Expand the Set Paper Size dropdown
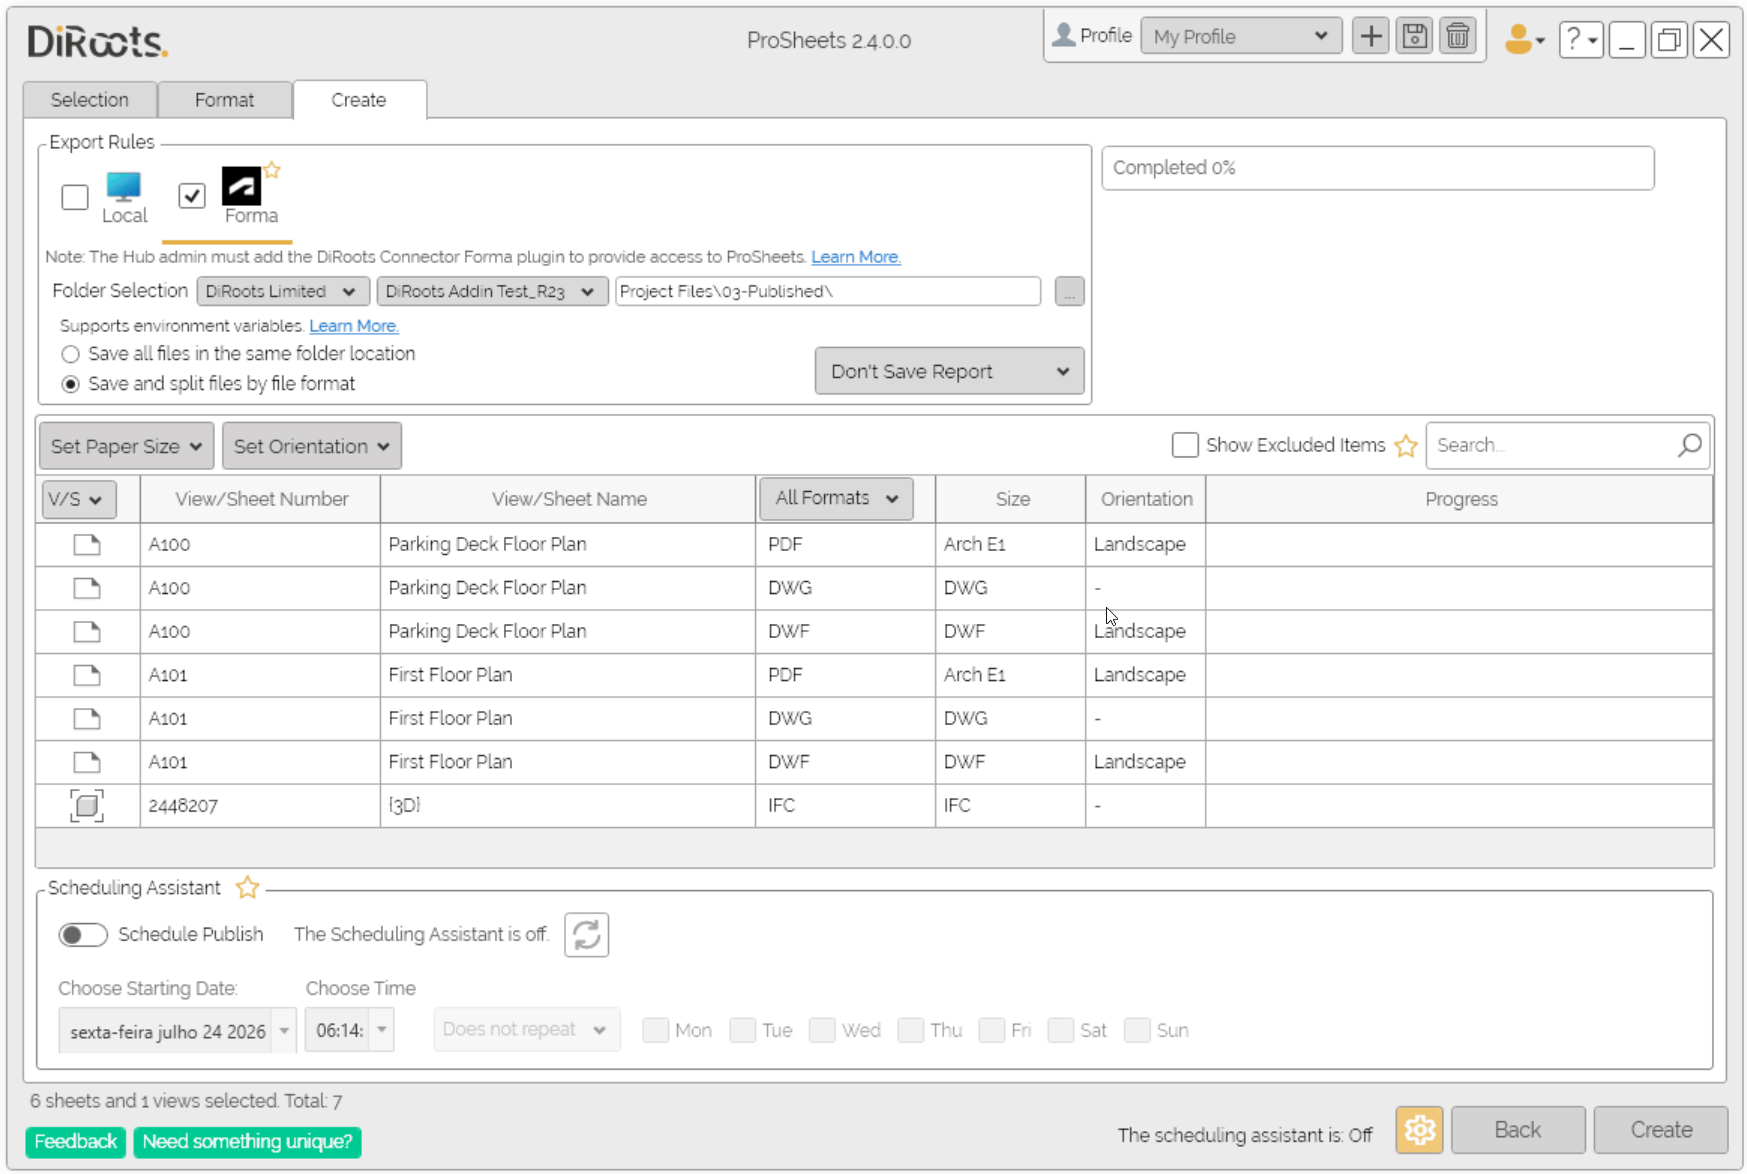The width and height of the screenshot is (1747, 1174). click(127, 446)
